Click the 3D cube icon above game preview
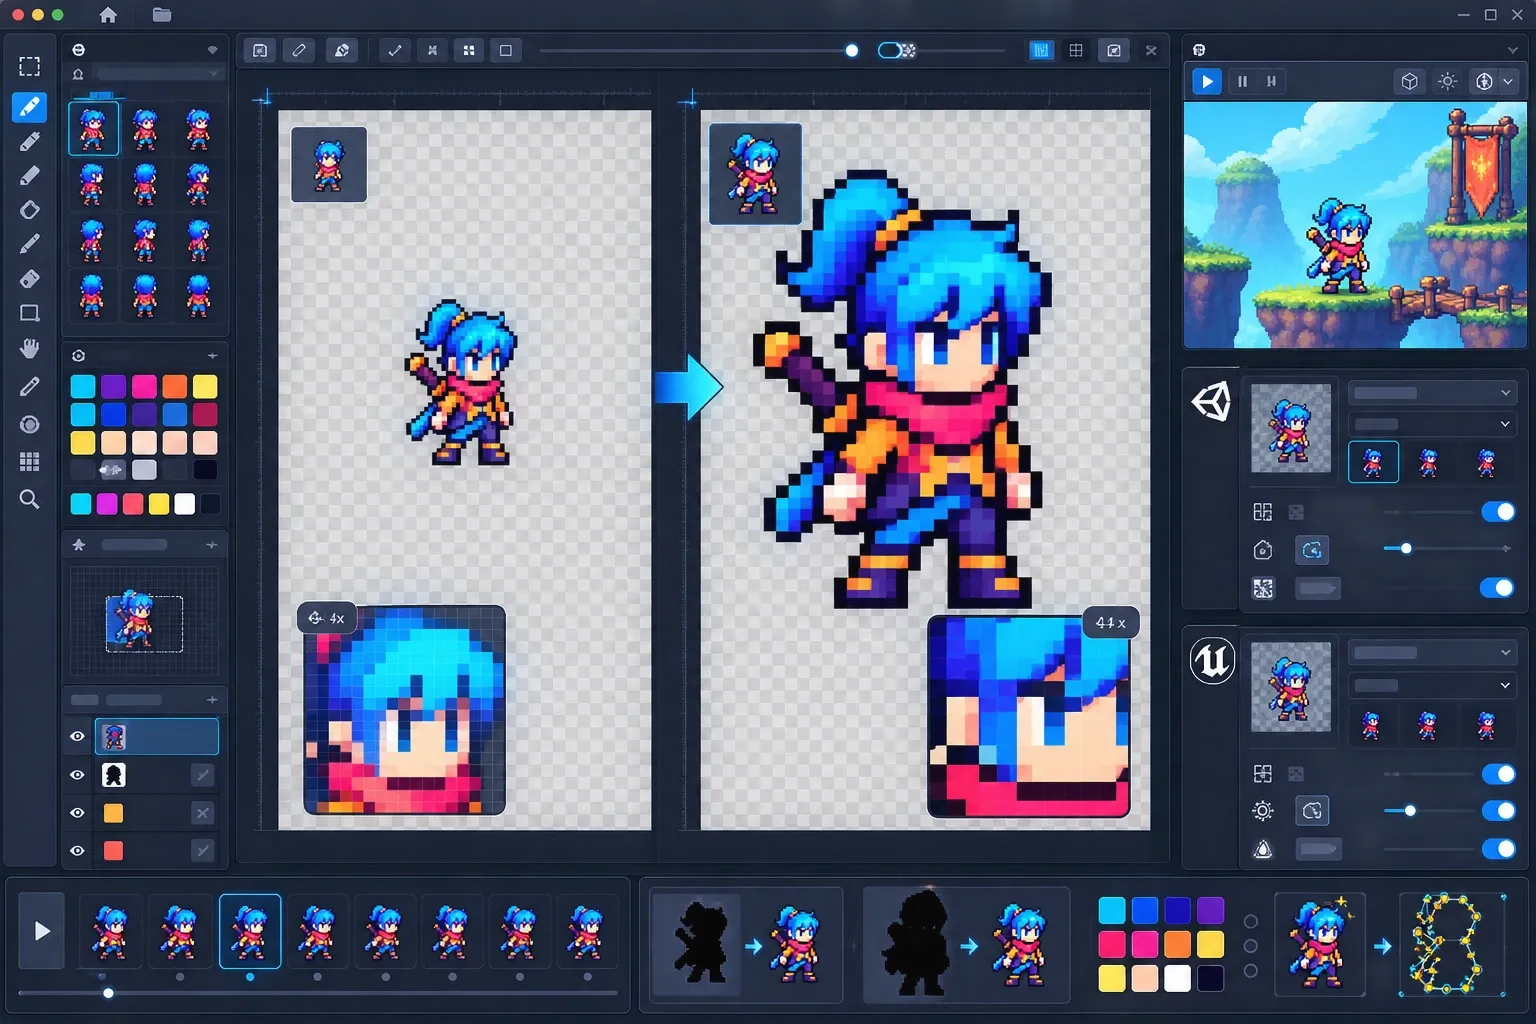This screenshot has height=1024, width=1536. (1410, 81)
